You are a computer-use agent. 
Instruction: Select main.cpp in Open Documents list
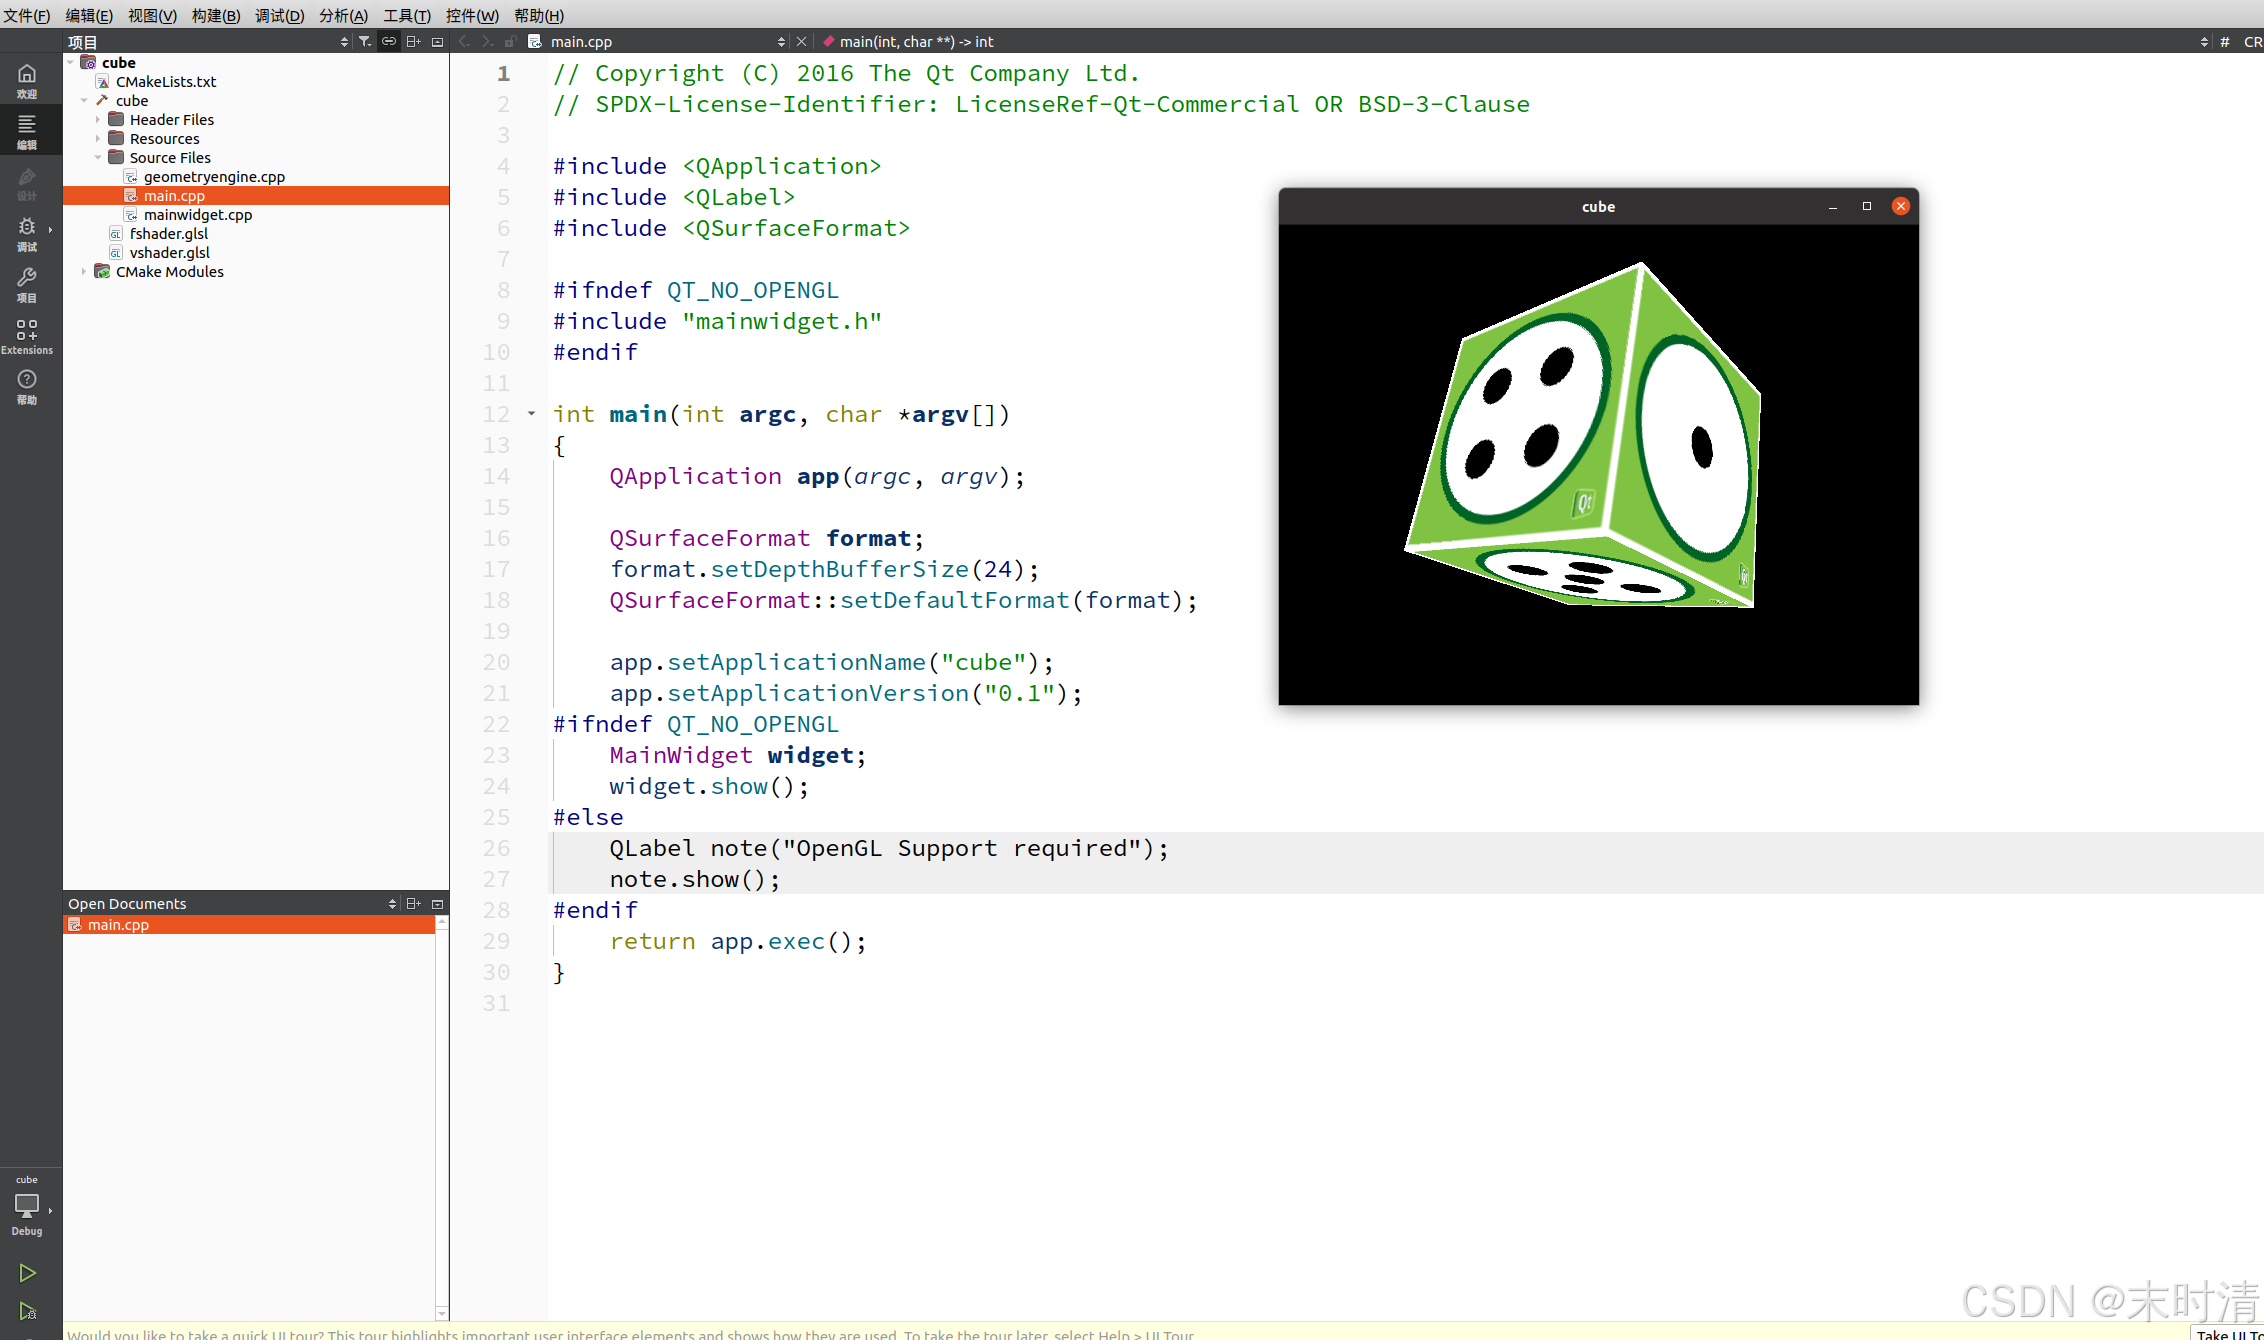pyautogui.click(x=249, y=924)
